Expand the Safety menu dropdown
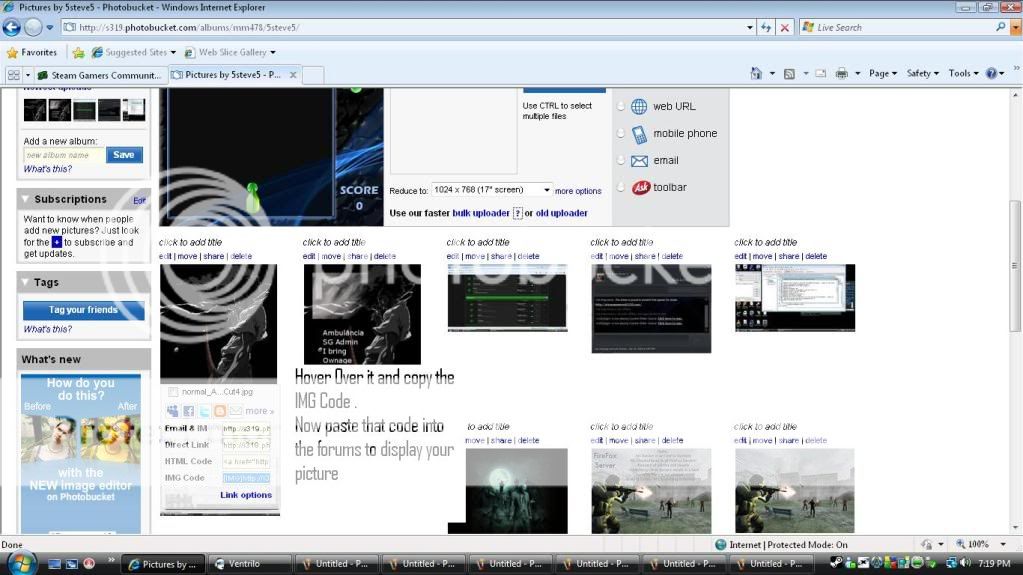The width and height of the screenshot is (1023, 575). click(x=922, y=73)
